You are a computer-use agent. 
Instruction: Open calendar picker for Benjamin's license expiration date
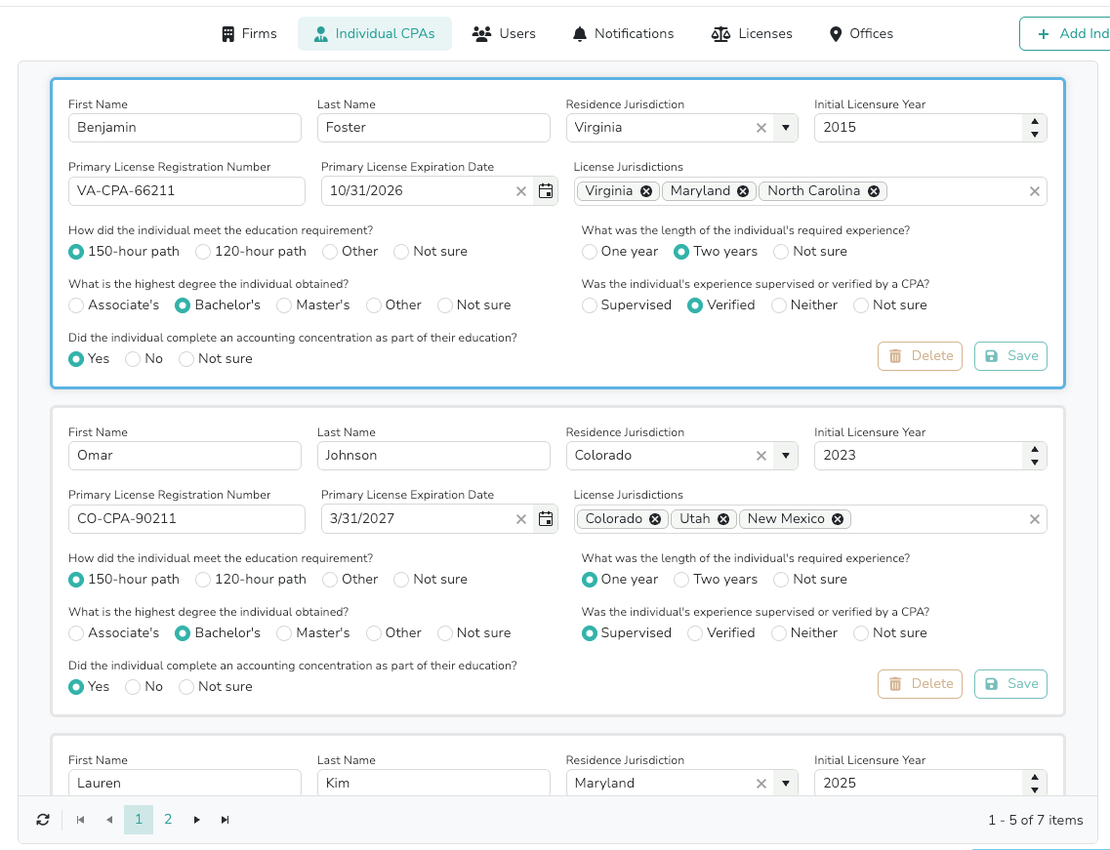[x=545, y=191]
